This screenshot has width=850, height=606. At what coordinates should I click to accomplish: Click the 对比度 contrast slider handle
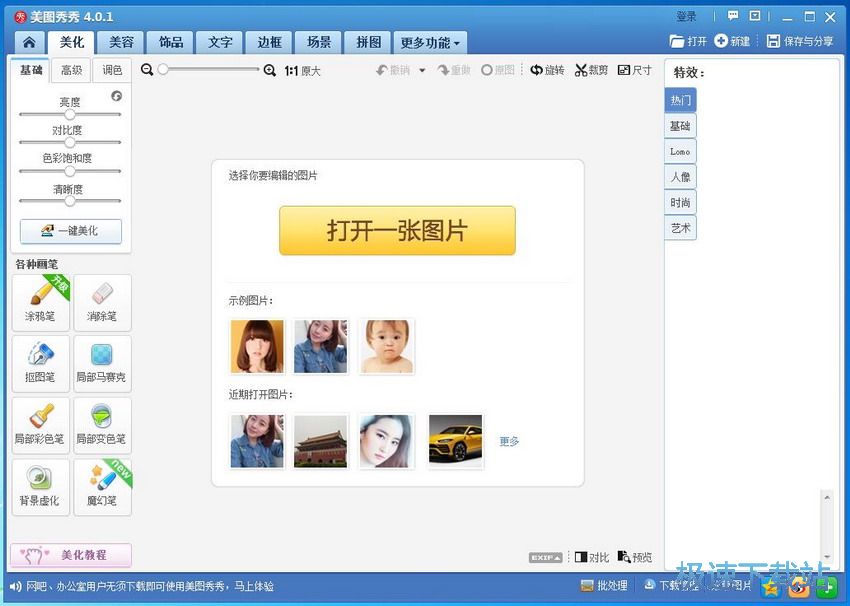tap(70, 143)
